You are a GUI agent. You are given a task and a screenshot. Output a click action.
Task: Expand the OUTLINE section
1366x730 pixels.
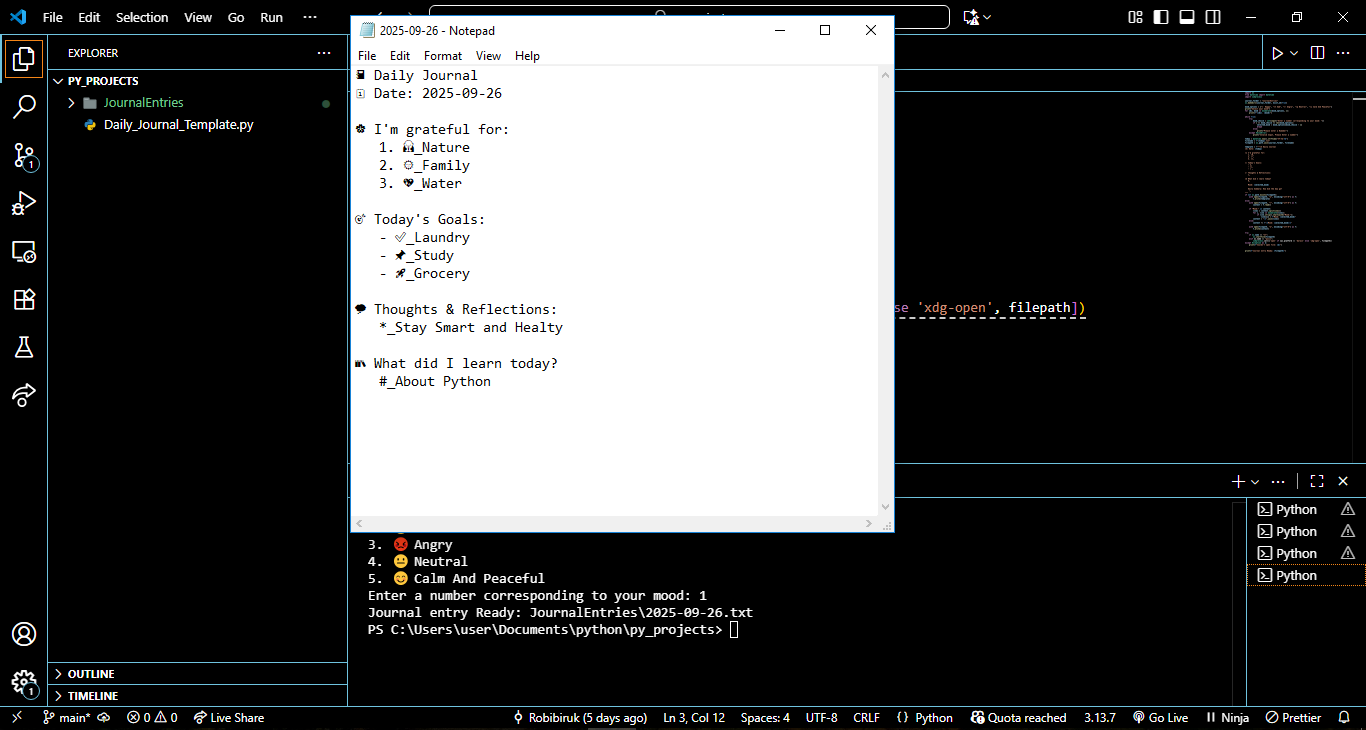point(91,674)
